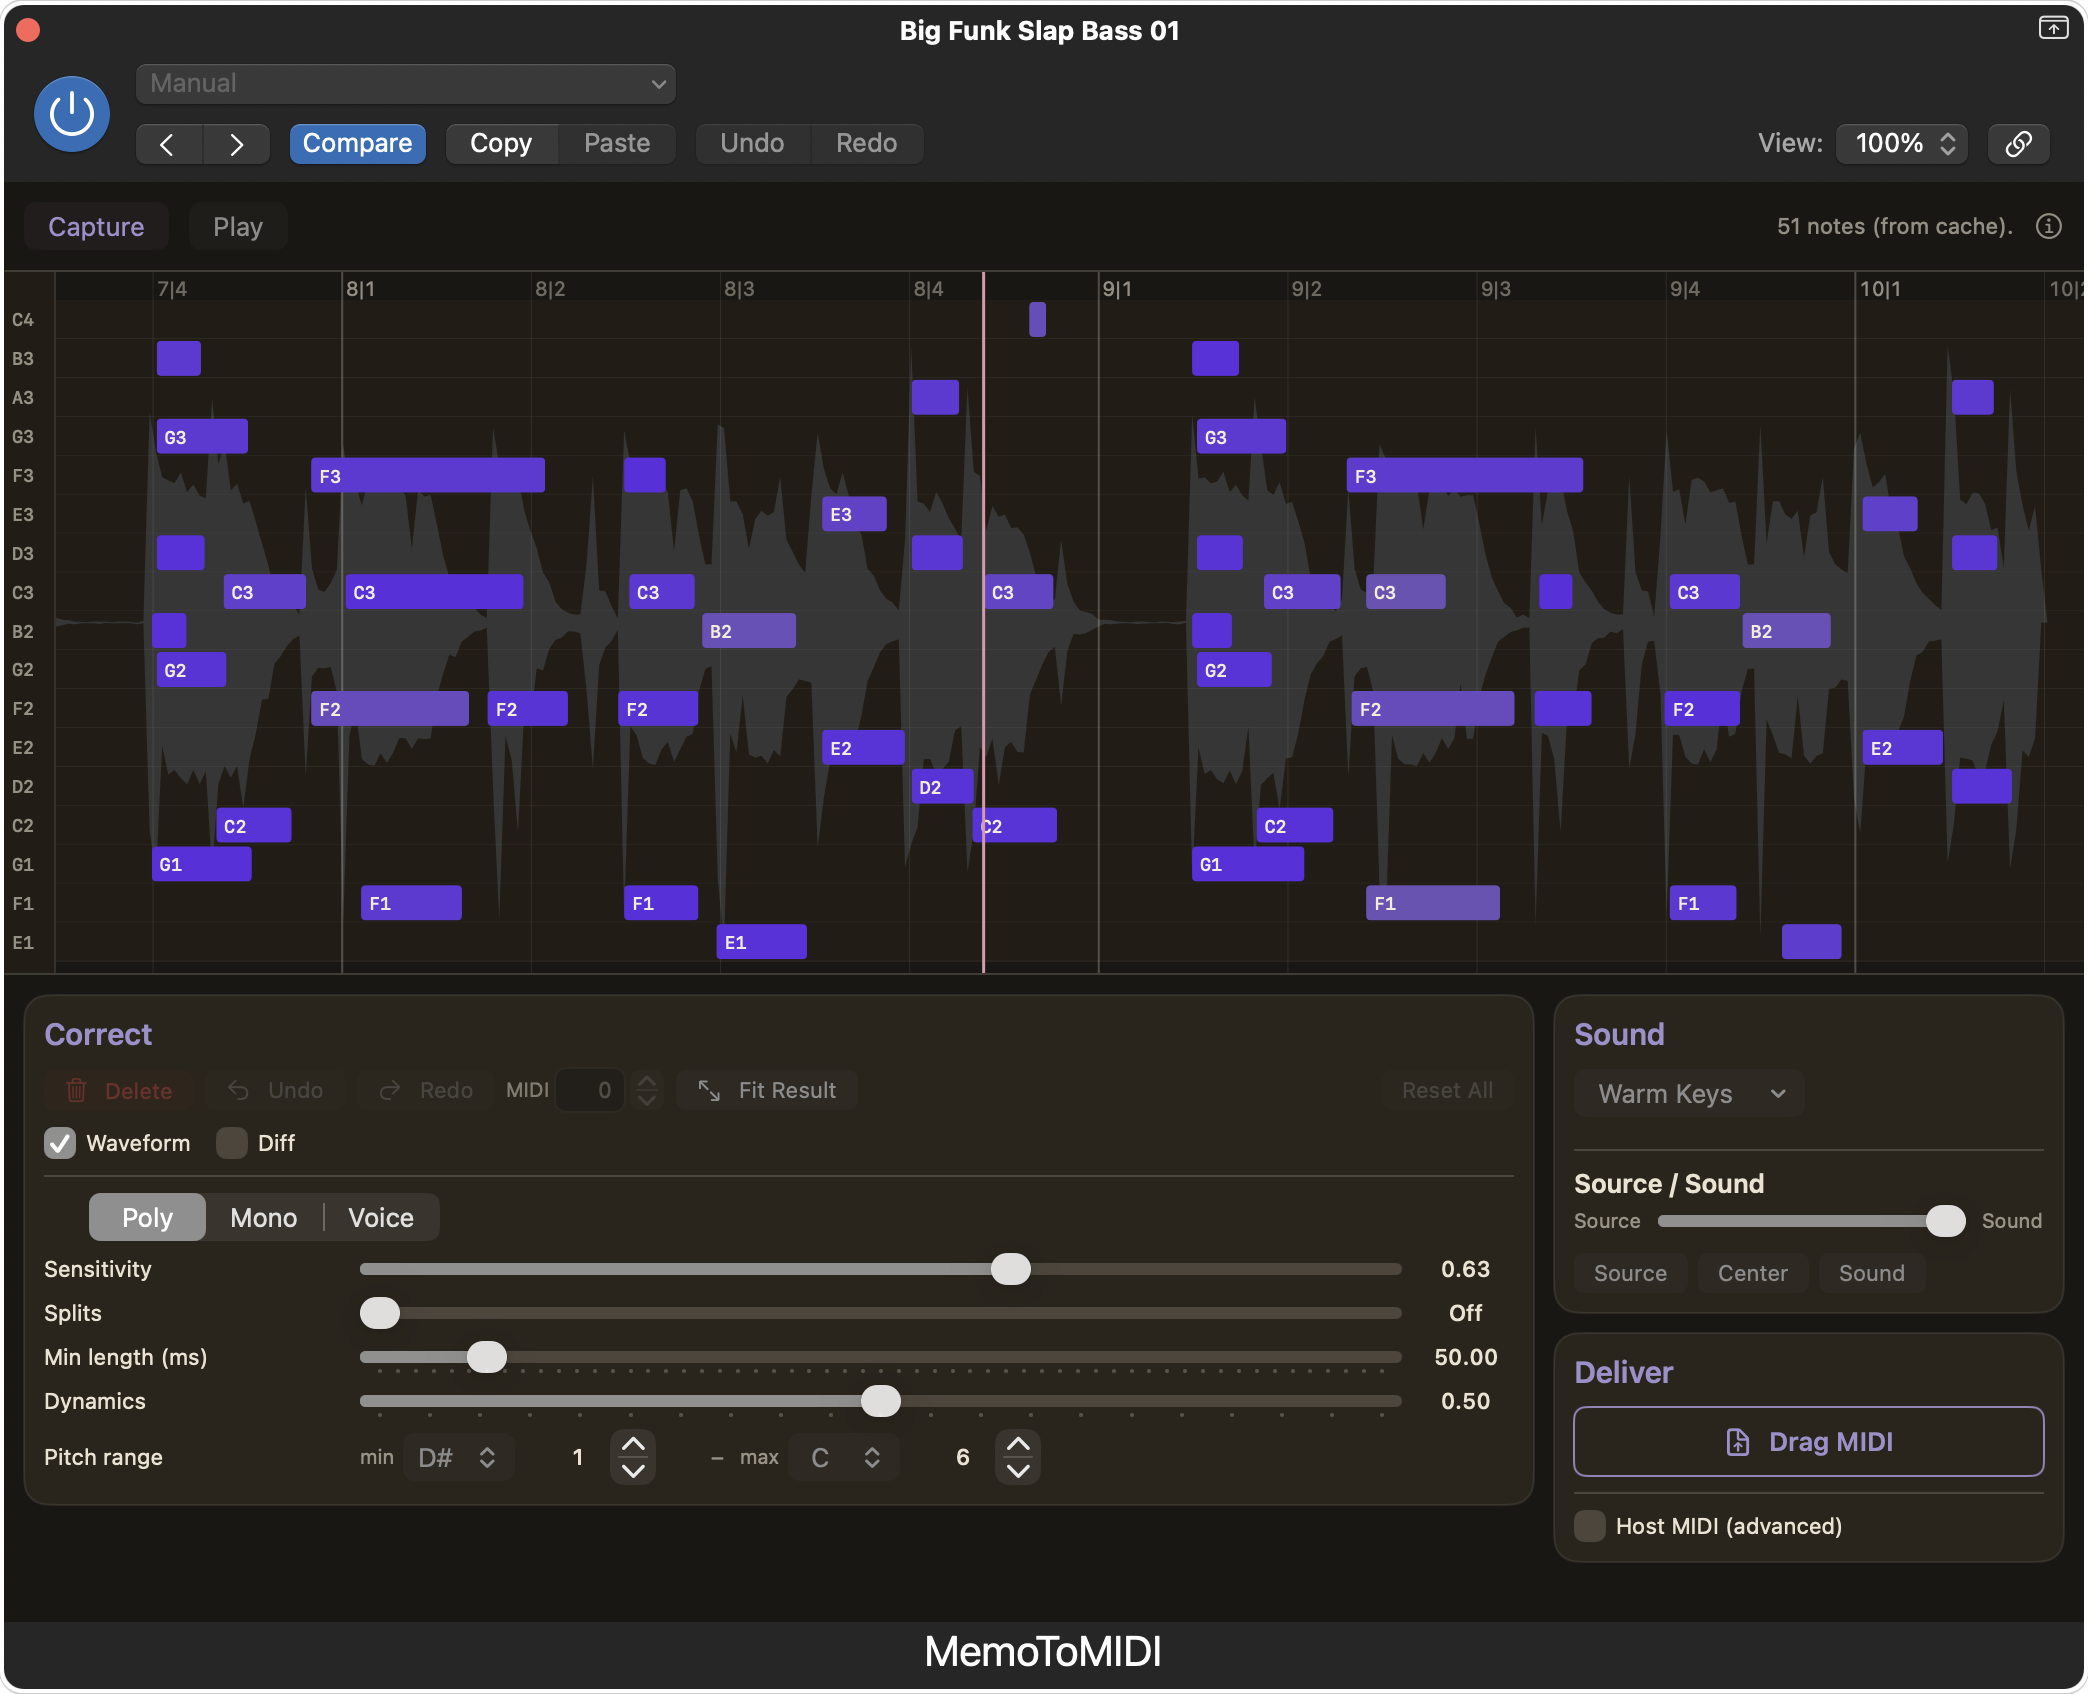Click the Min length slider handle
This screenshot has height=1694, width=2088.
click(487, 1357)
